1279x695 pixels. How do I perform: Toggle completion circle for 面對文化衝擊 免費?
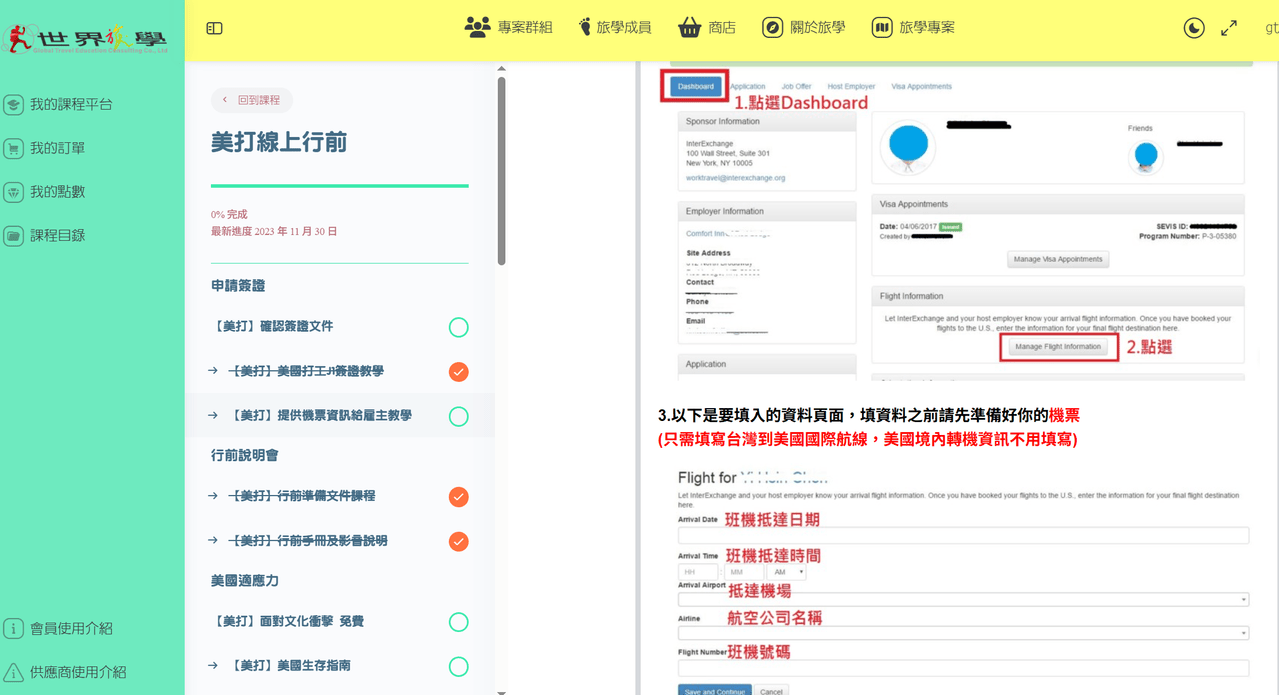(458, 622)
